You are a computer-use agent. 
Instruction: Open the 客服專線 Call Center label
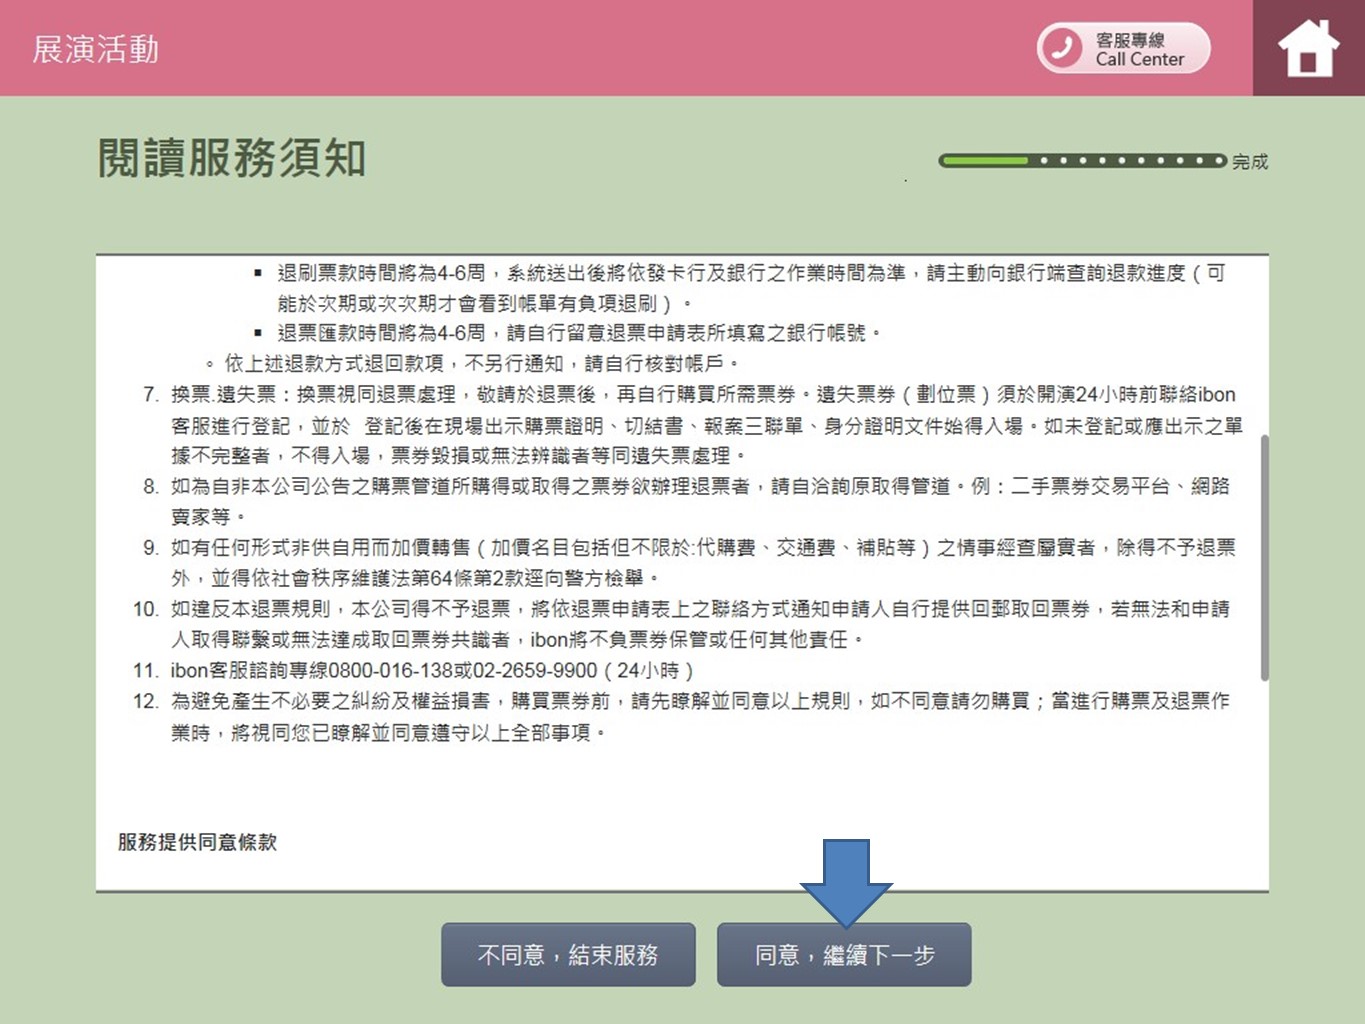pyautogui.click(x=1139, y=49)
